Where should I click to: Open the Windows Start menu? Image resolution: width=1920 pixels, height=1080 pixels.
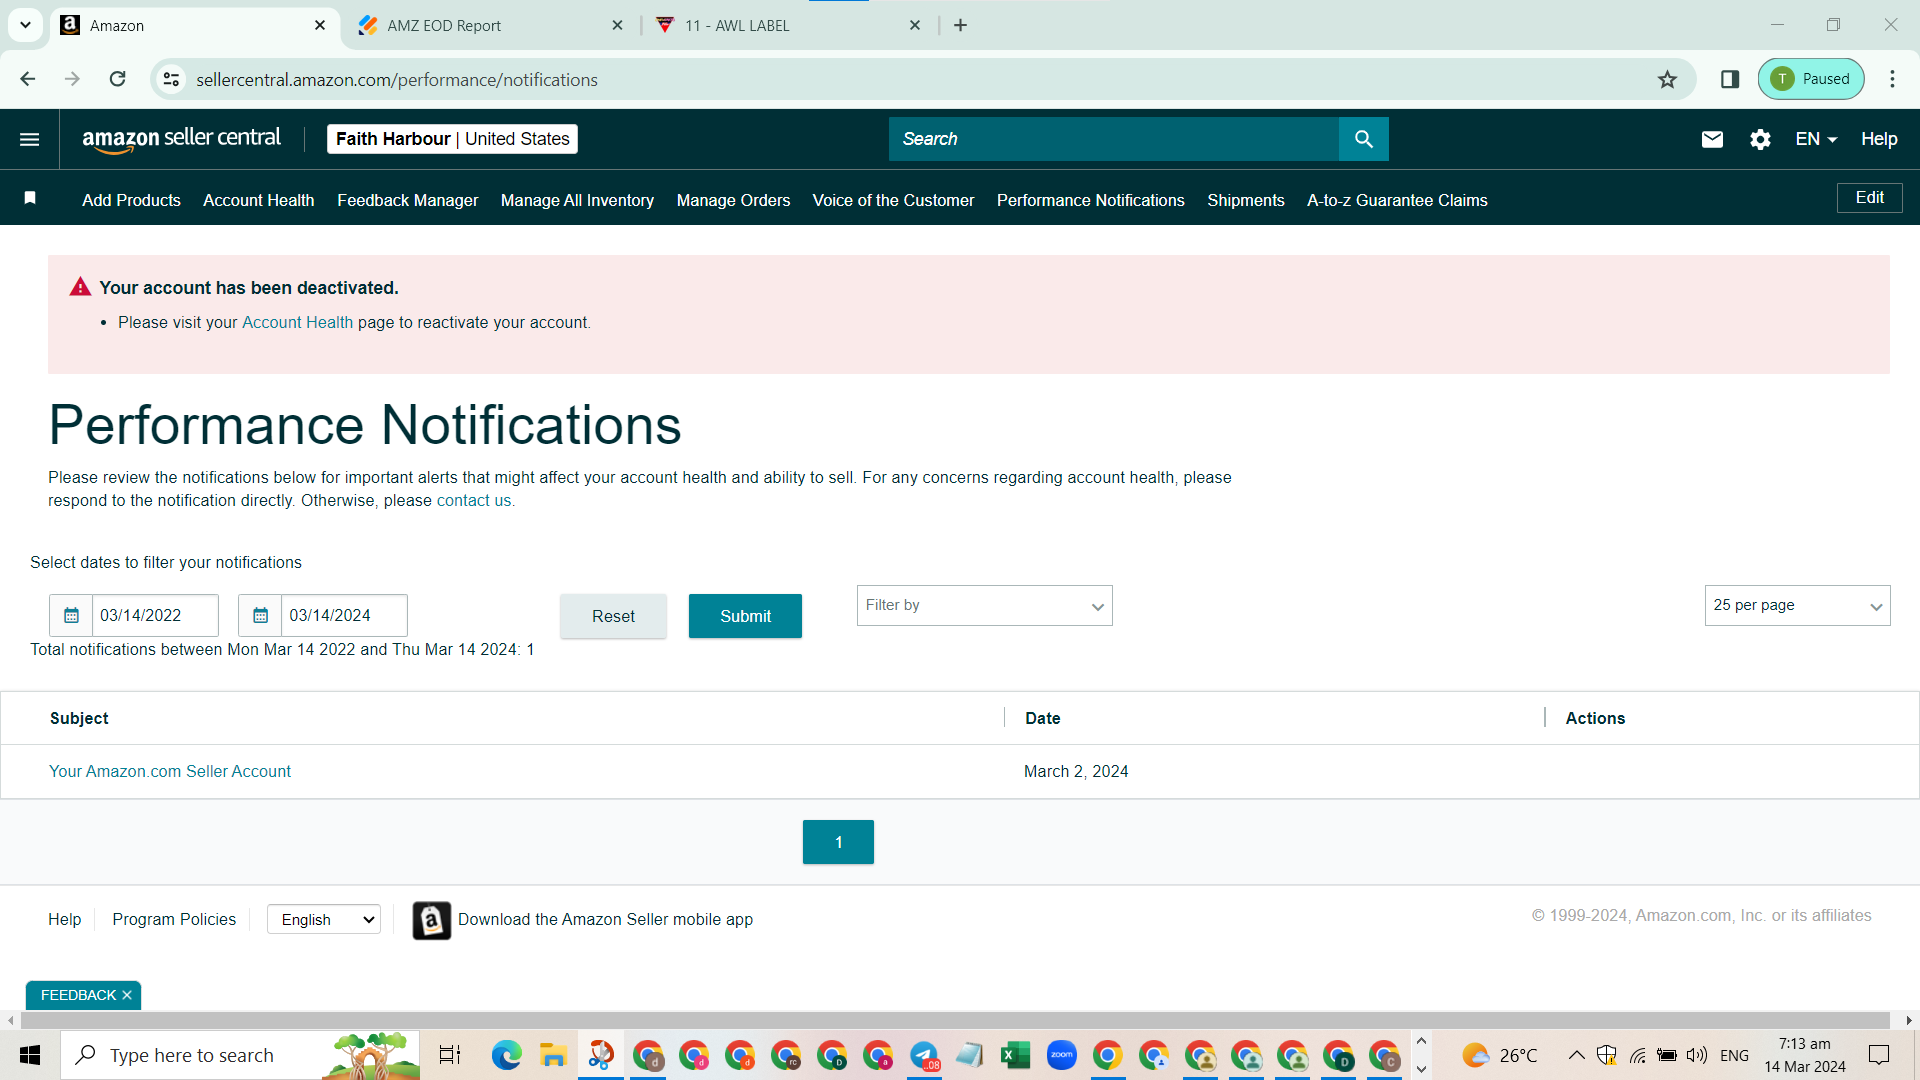[30, 1055]
